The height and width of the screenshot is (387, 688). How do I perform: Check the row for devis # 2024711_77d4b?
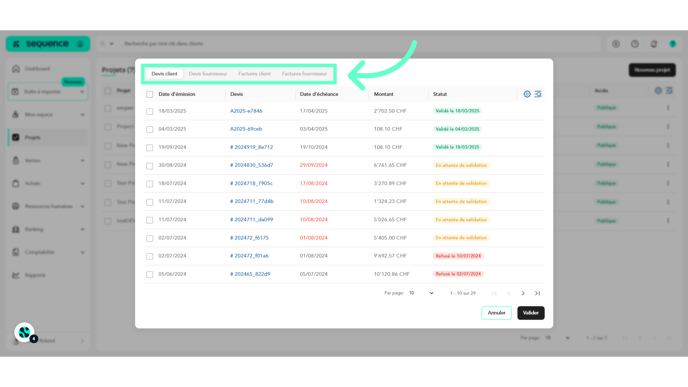click(150, 202)
